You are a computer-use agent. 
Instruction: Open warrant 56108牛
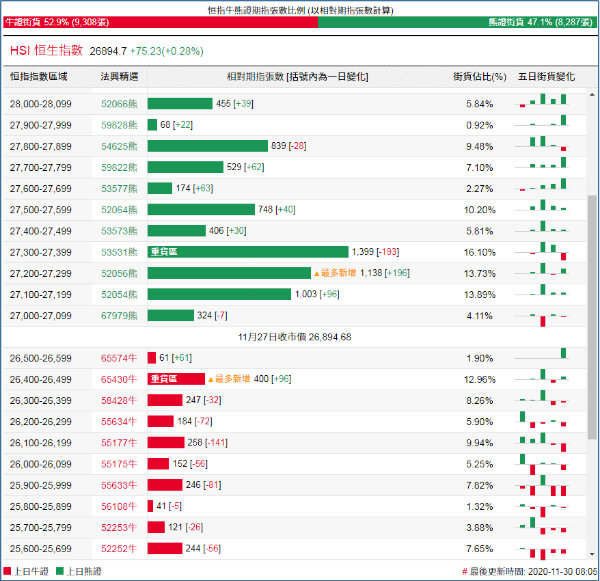[x=119, y=506]
